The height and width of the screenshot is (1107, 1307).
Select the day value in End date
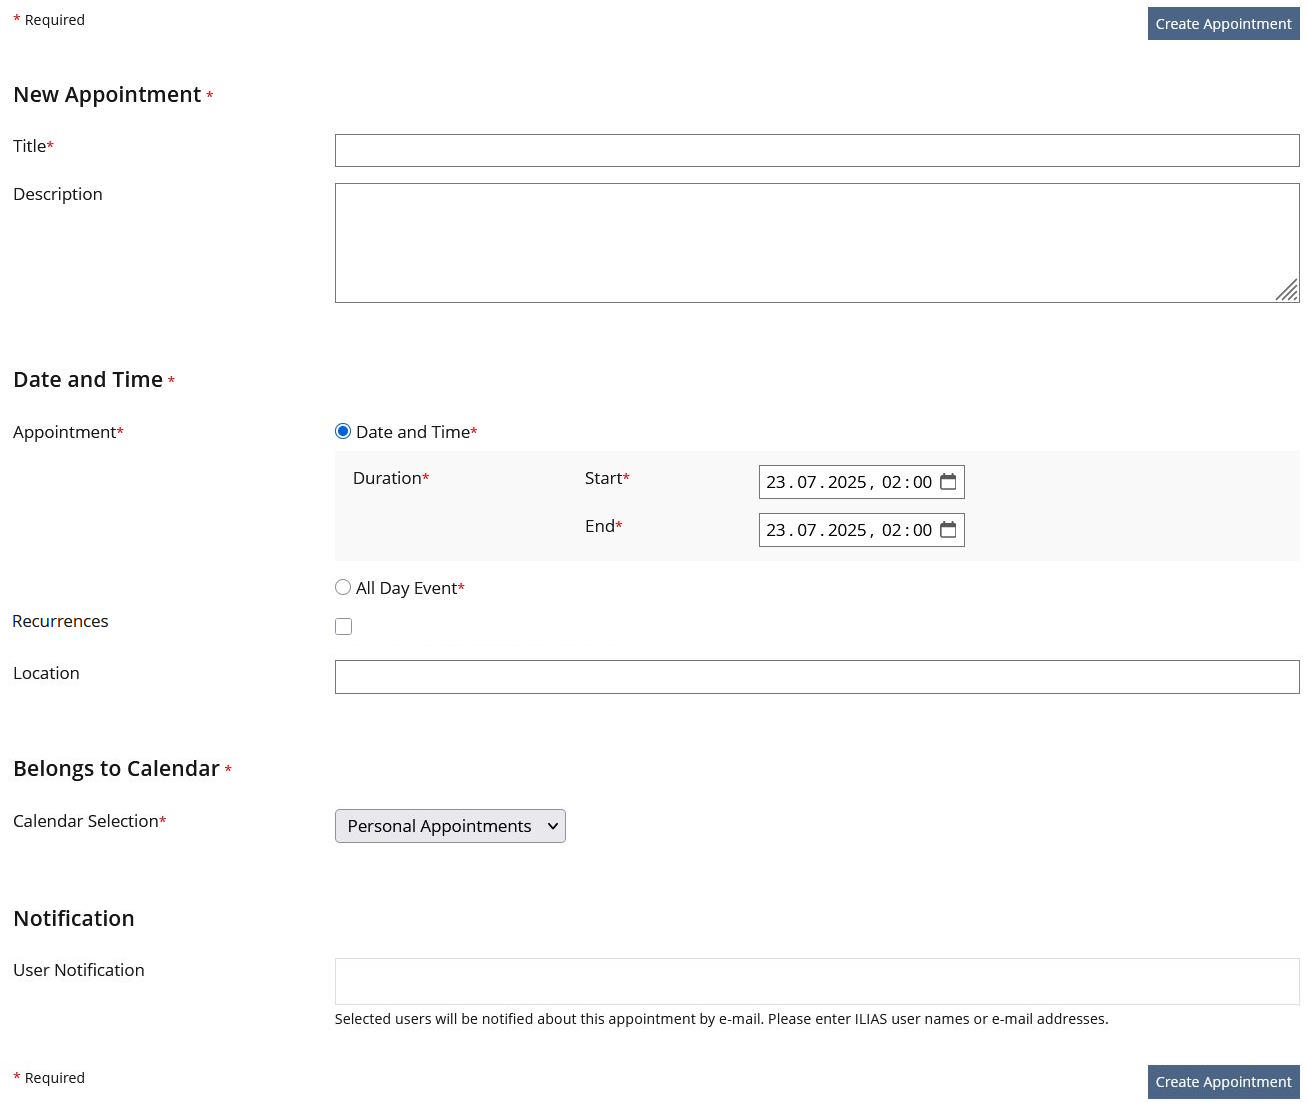[x=776, y=530]
